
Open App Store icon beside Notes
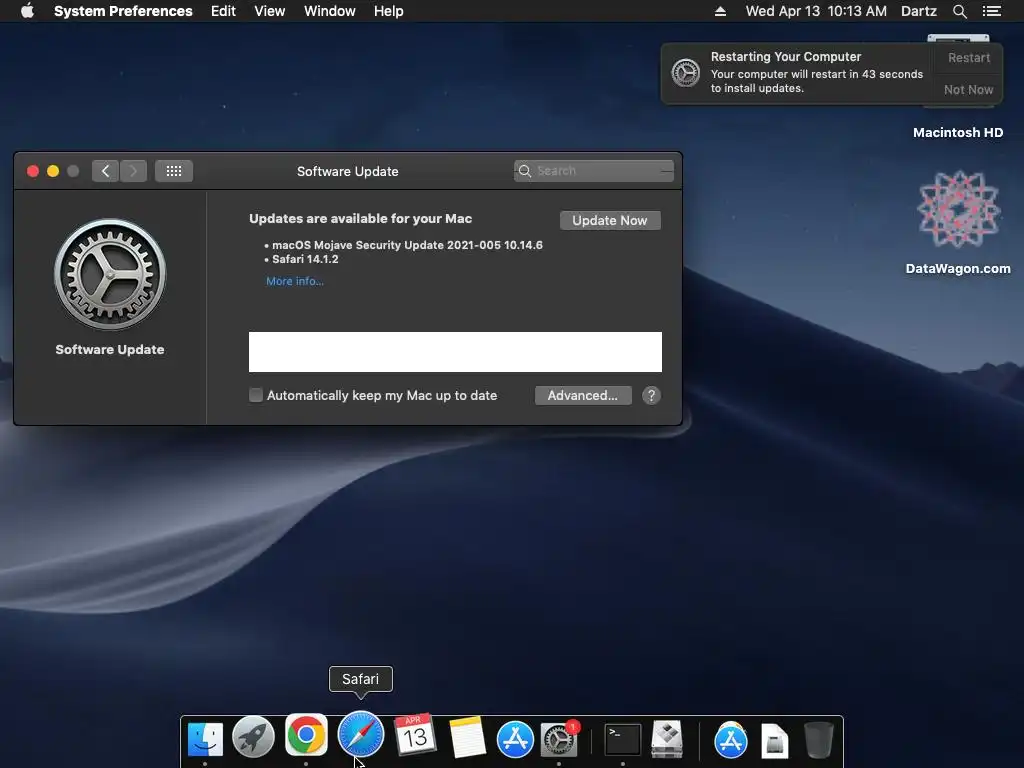coord(515,739)
